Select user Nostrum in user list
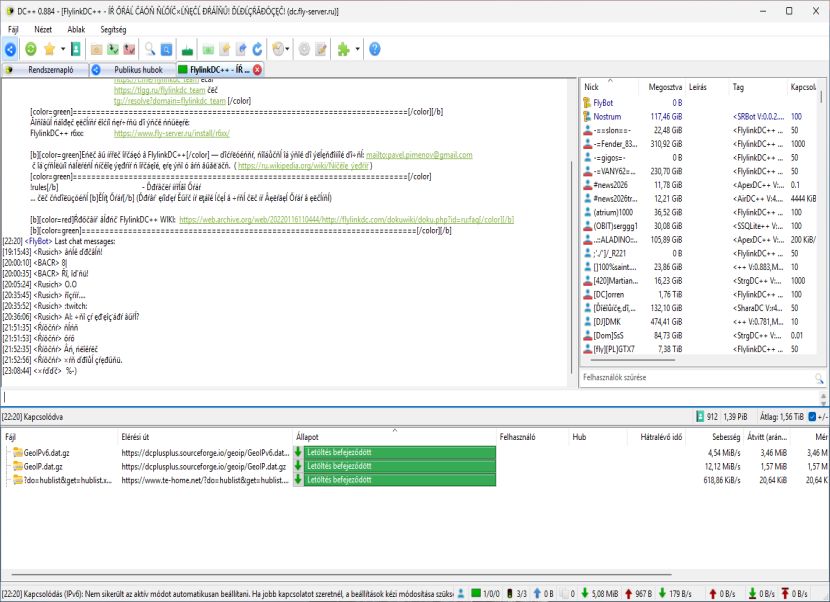 click(x=607, y=116)
